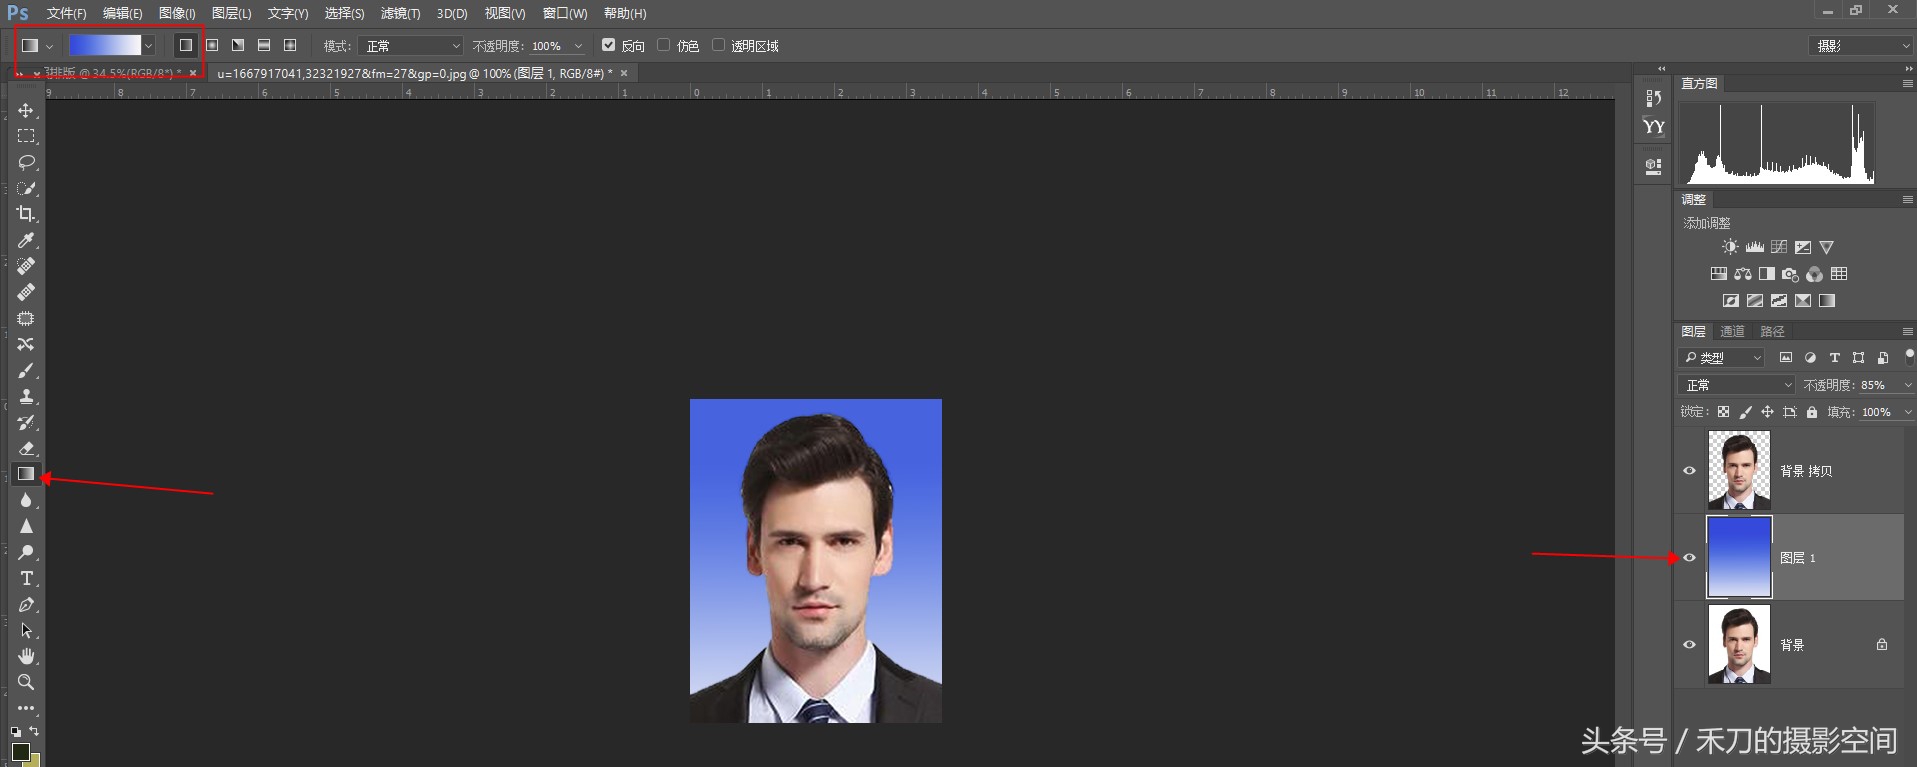The width and height of the screenshot is (1917, 767).
Task: Choose the linear gradient style button
Action: [186, 45]
